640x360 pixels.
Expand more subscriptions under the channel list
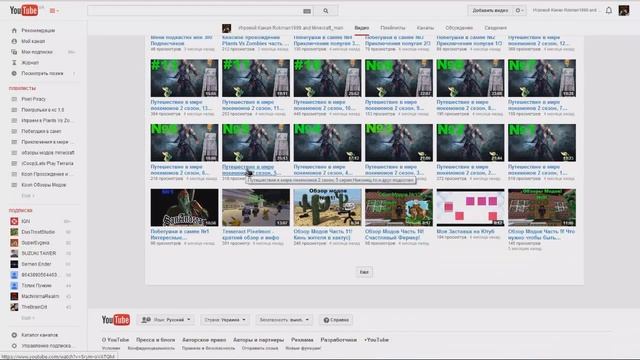pos(27,318)
